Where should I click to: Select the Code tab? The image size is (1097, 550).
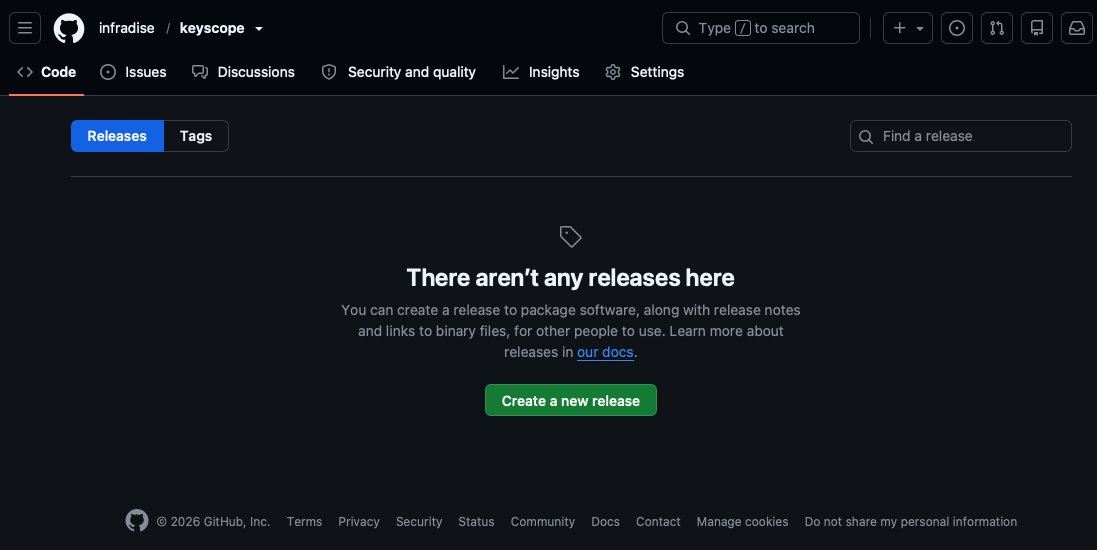pos(46,72)
